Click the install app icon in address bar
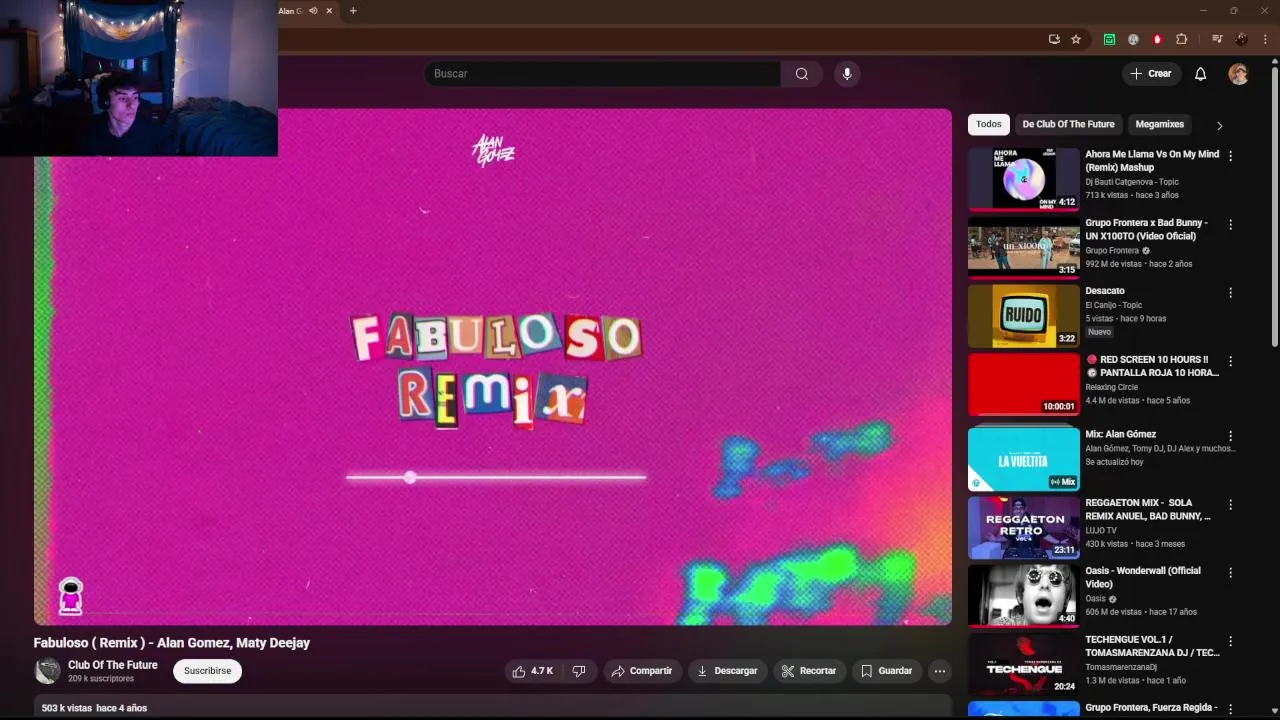This screenshot has width=1280, height=720. pos(1054,39)
